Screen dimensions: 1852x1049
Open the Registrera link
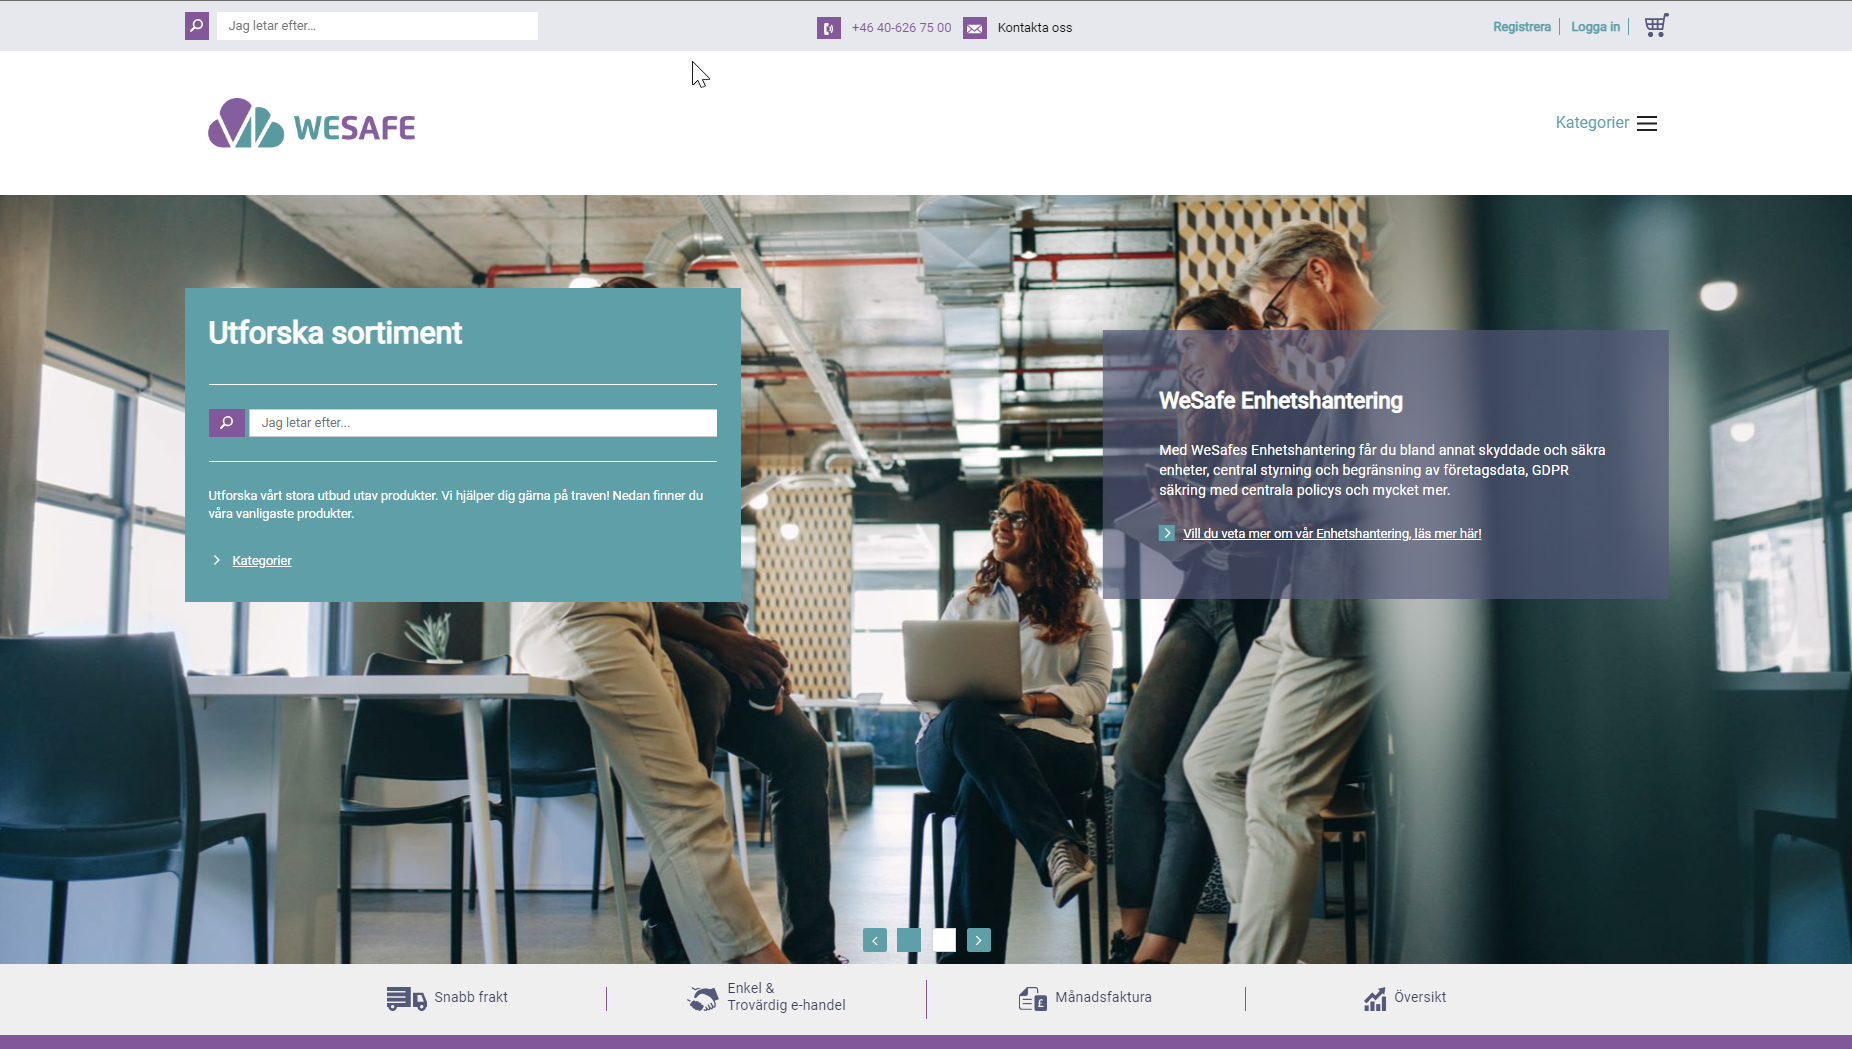coord(1521,27)
